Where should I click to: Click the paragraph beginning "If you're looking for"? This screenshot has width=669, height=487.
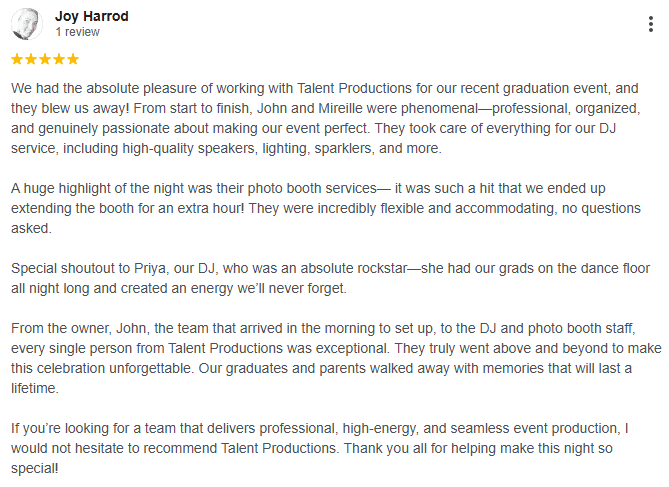tap(330, 448)
